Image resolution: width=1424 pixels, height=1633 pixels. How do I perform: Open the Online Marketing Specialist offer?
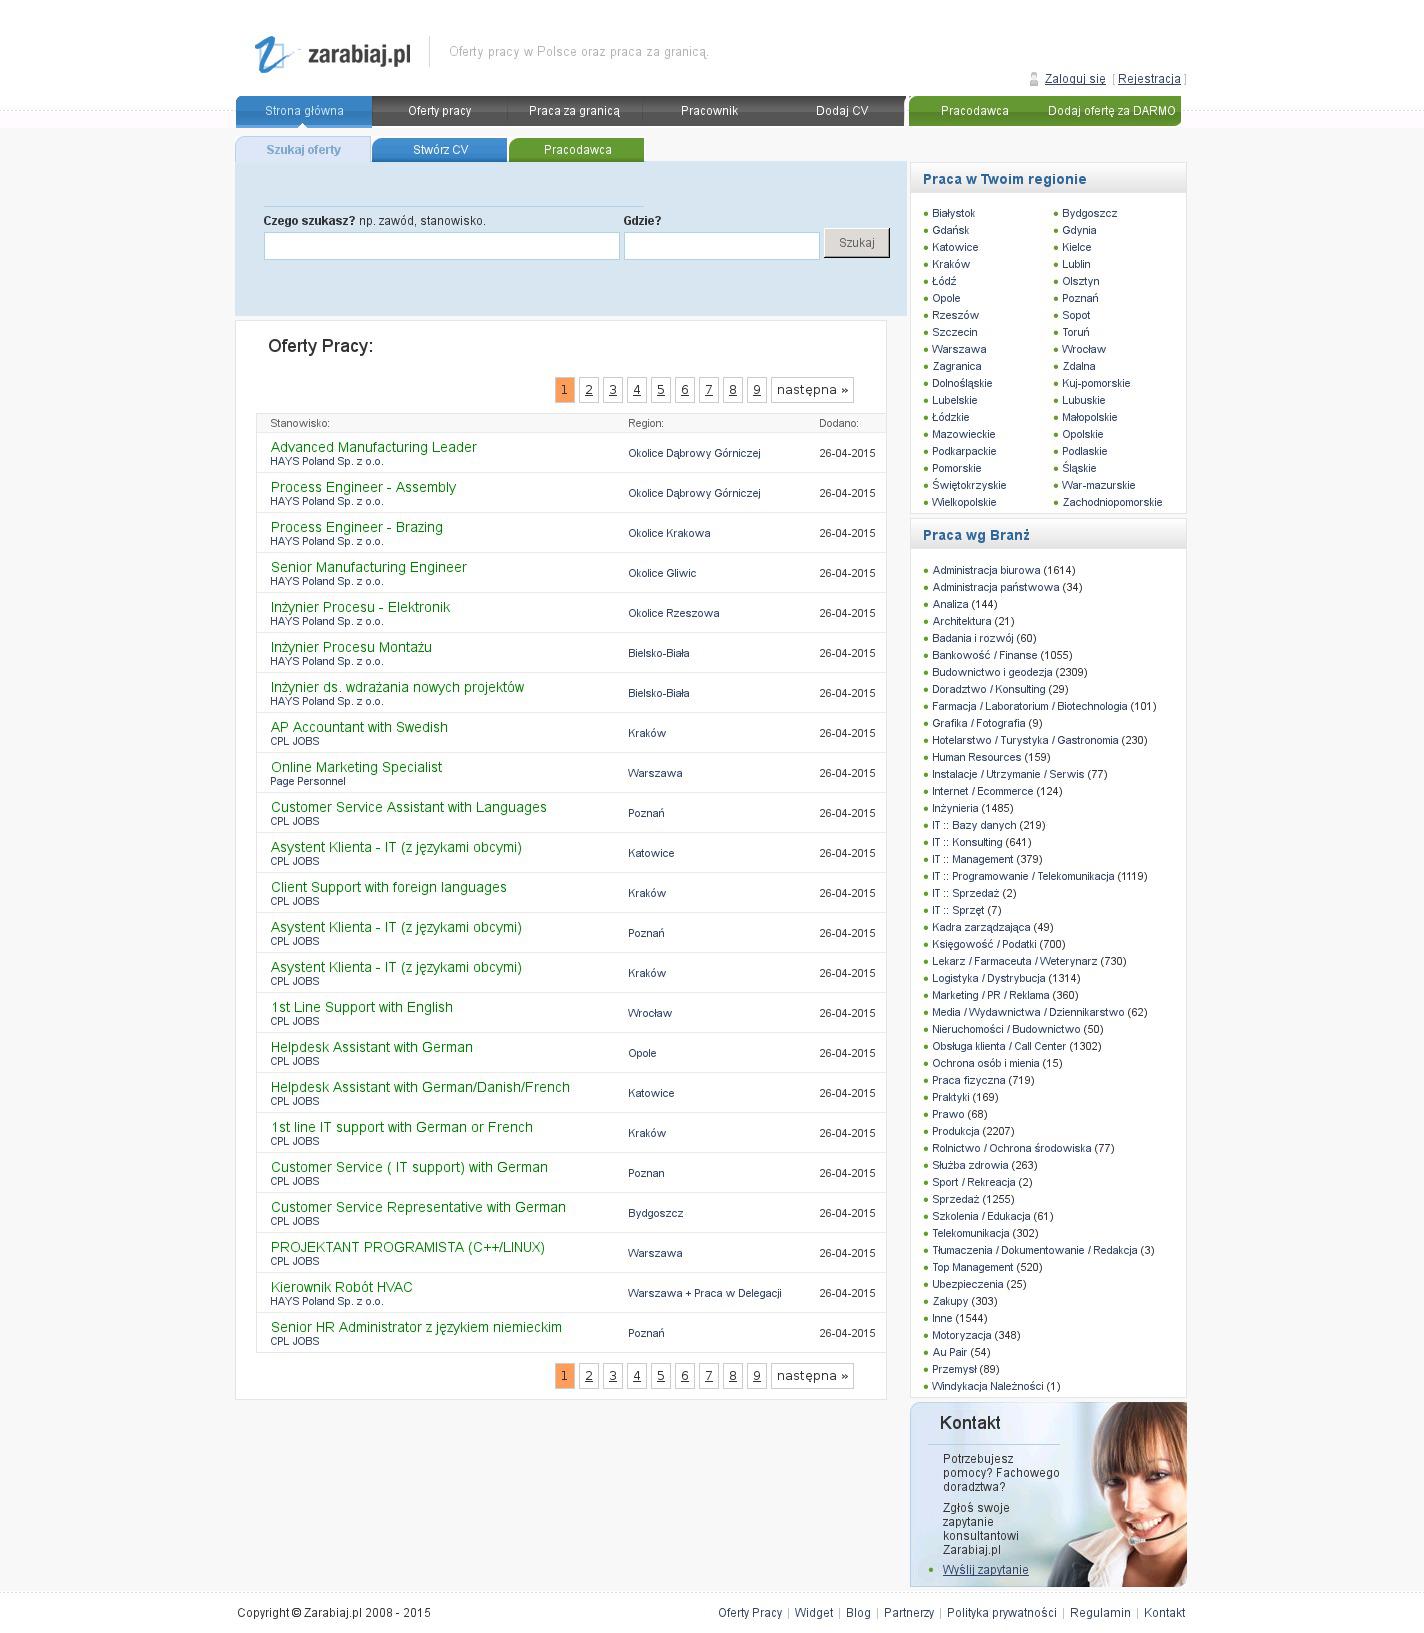click(356, 767)
